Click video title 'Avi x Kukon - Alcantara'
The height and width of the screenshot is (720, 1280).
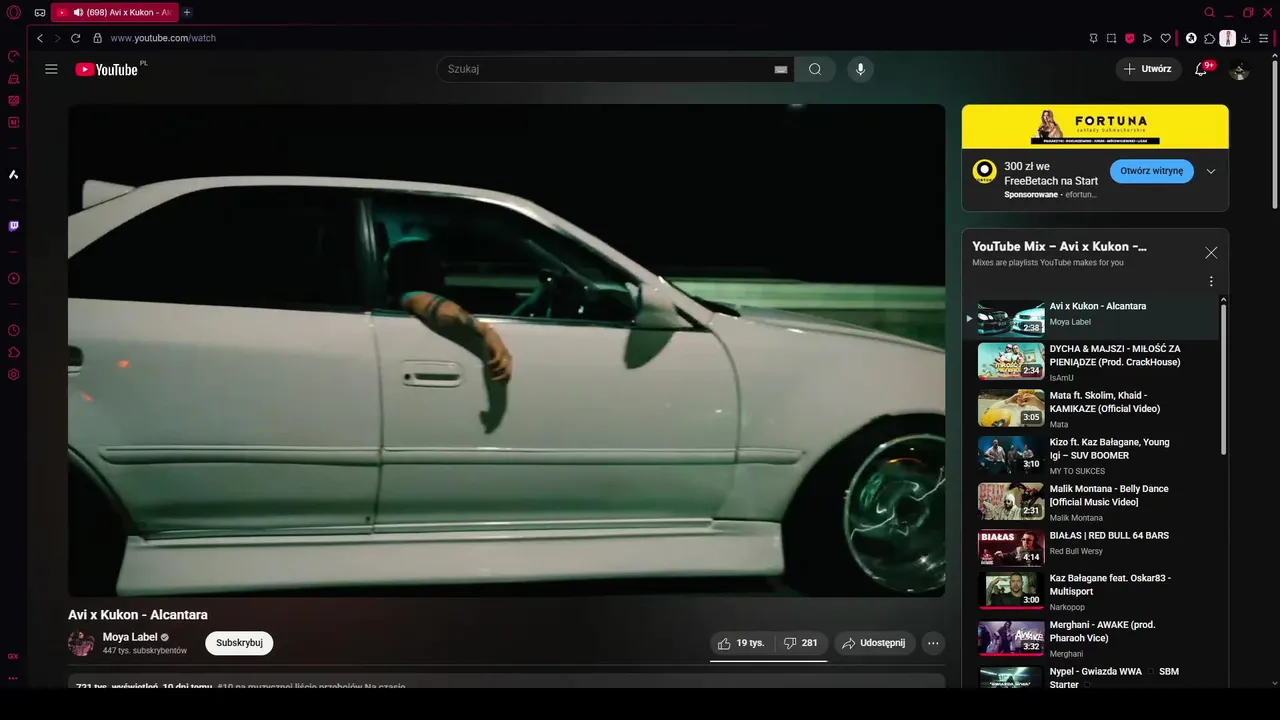point(138,615)
